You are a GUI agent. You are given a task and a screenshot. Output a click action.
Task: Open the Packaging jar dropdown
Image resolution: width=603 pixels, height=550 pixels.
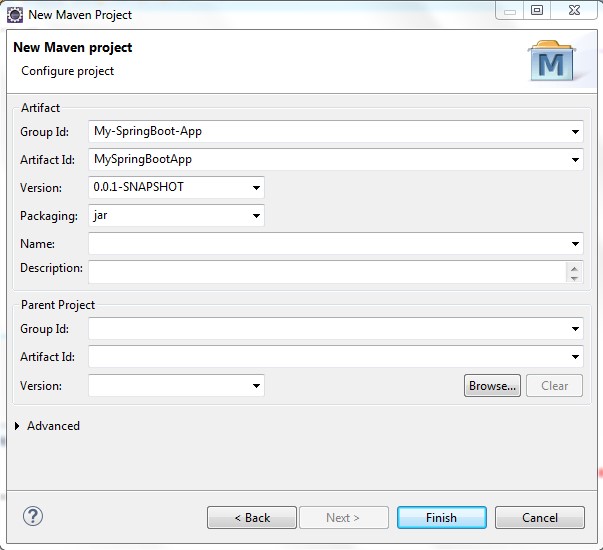pos(256,216)
